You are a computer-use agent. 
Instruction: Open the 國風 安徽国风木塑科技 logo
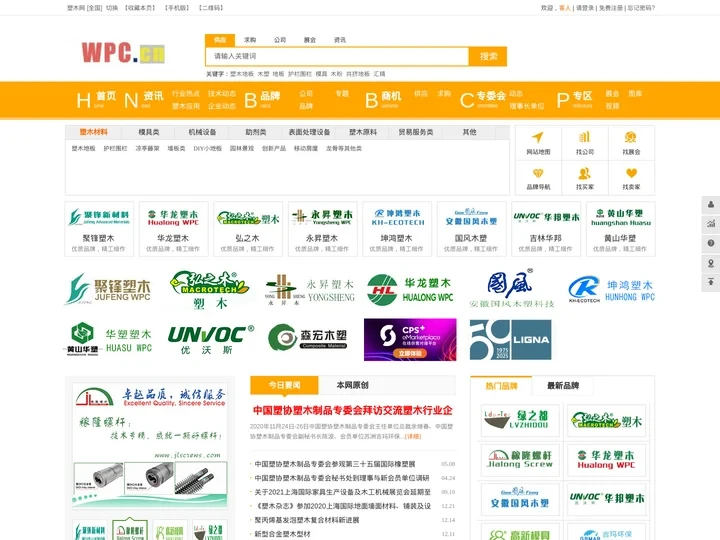[511, 288]
